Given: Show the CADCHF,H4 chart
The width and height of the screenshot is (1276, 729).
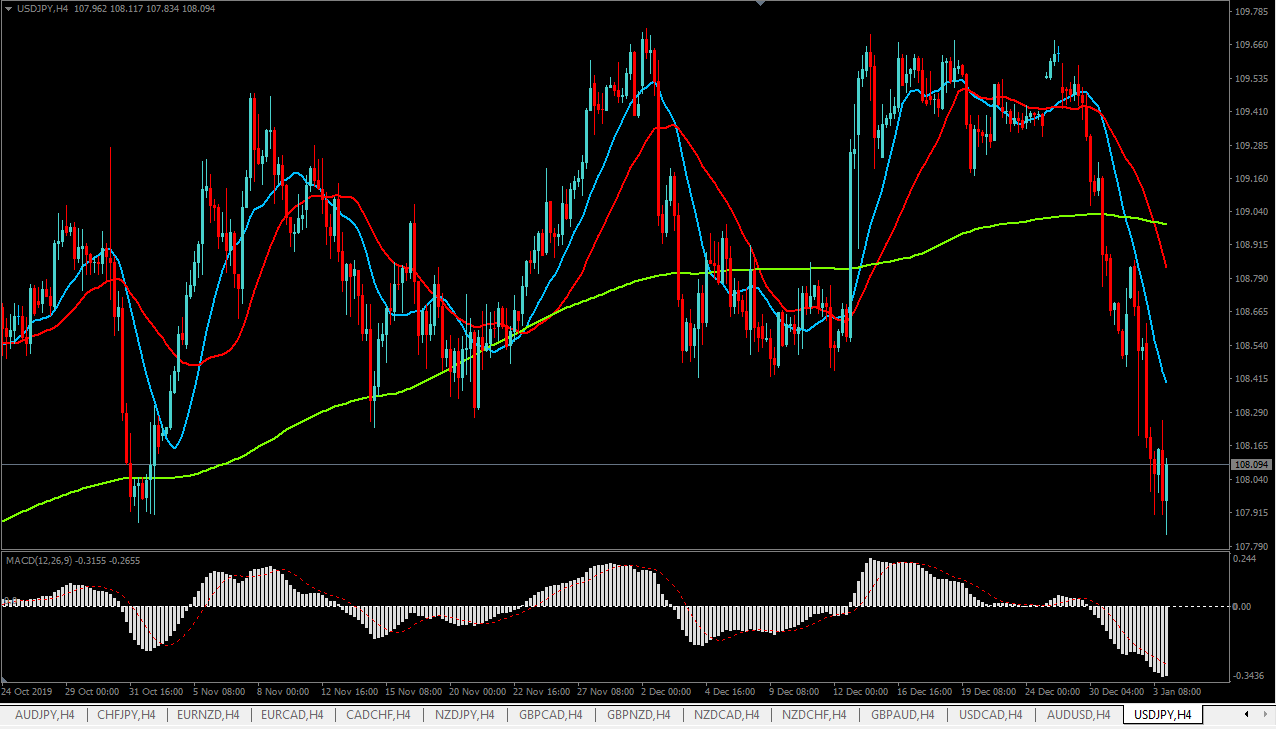Looking at the screenshot, I should click(378, 715).
